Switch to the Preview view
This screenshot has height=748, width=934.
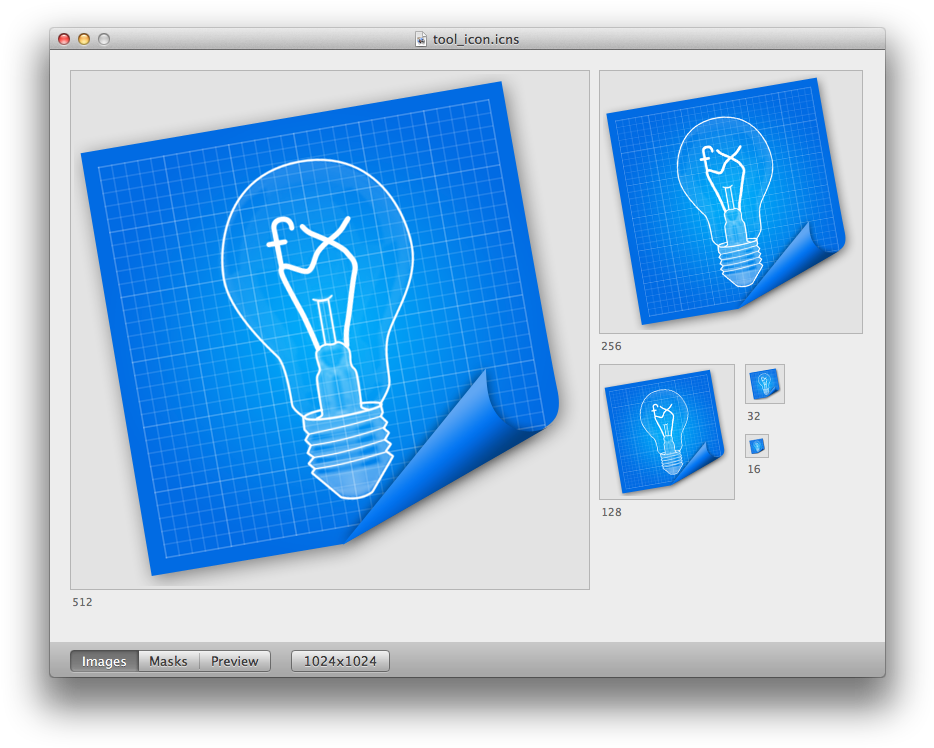234,661
